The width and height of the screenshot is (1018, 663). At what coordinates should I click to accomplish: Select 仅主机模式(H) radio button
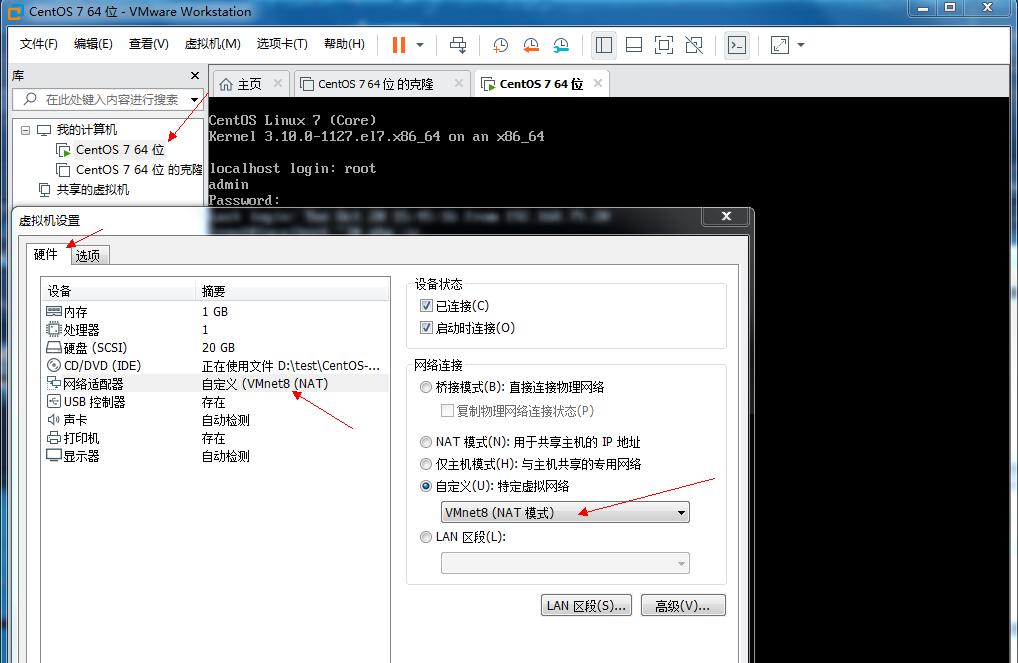[x=426, y=464]
